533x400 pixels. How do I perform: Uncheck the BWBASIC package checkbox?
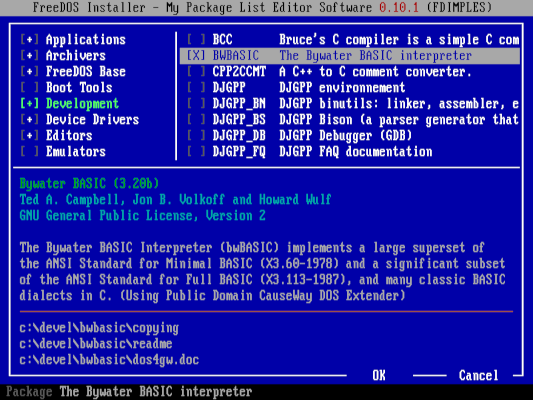click(196, 55)
